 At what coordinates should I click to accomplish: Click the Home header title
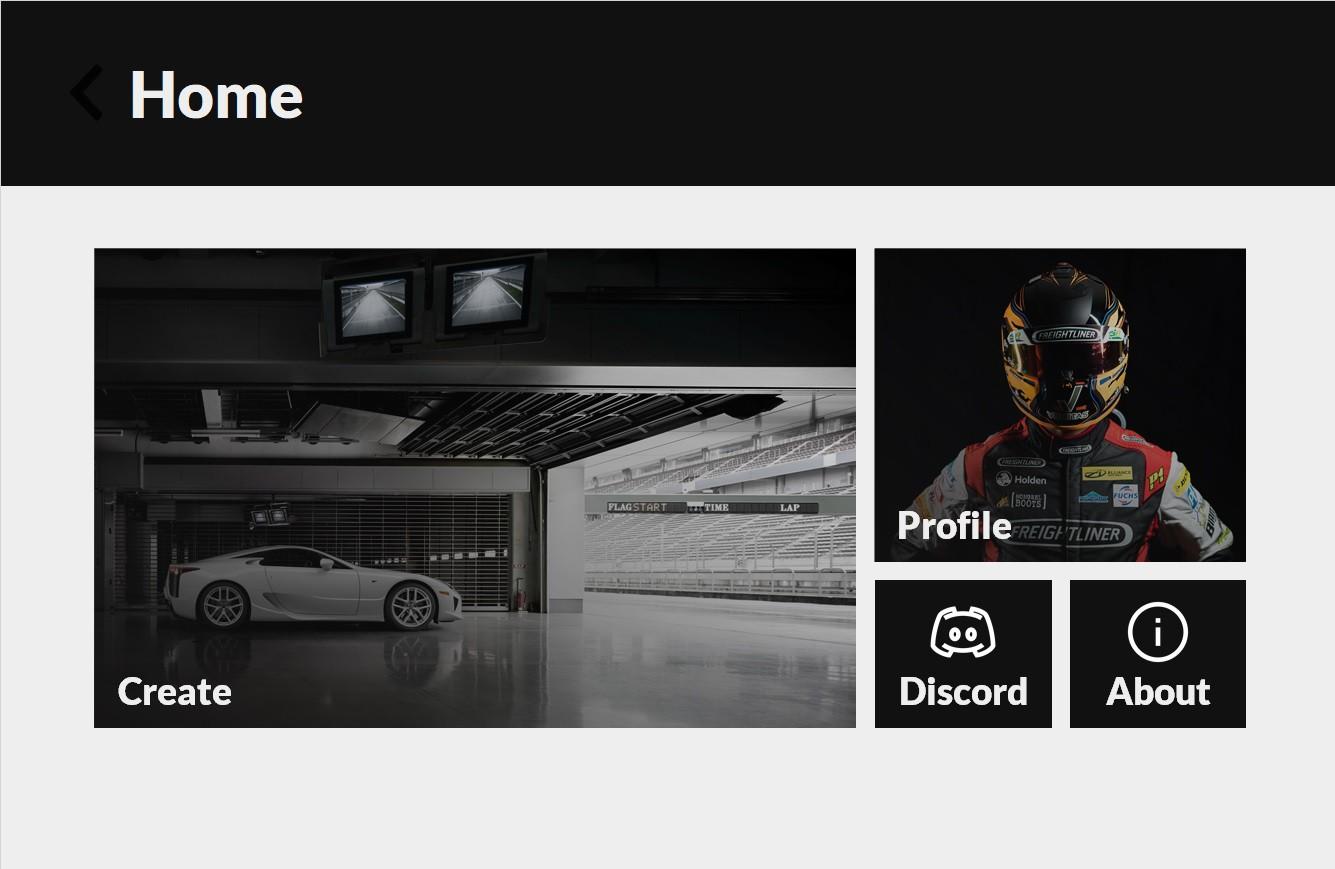coord(216,95)
